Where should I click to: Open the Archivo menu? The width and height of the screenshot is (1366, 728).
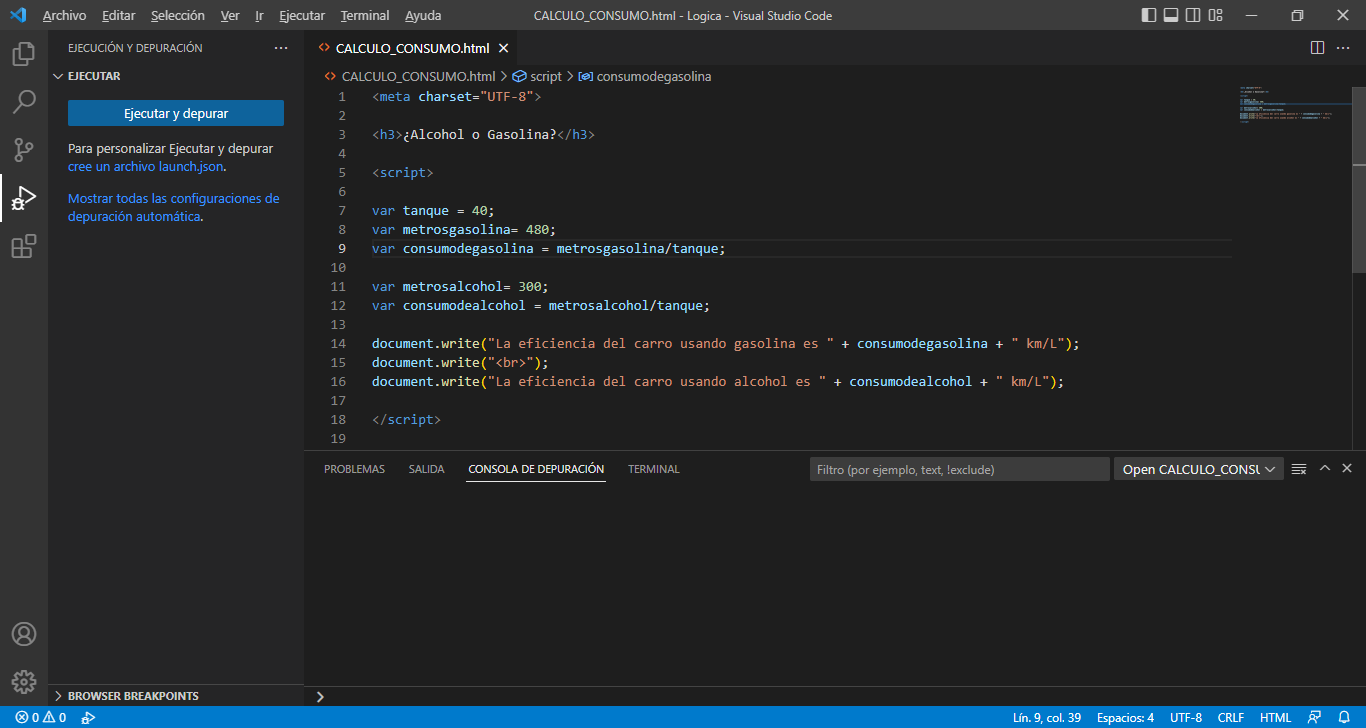pyautogui.click(x=64, y=16)
